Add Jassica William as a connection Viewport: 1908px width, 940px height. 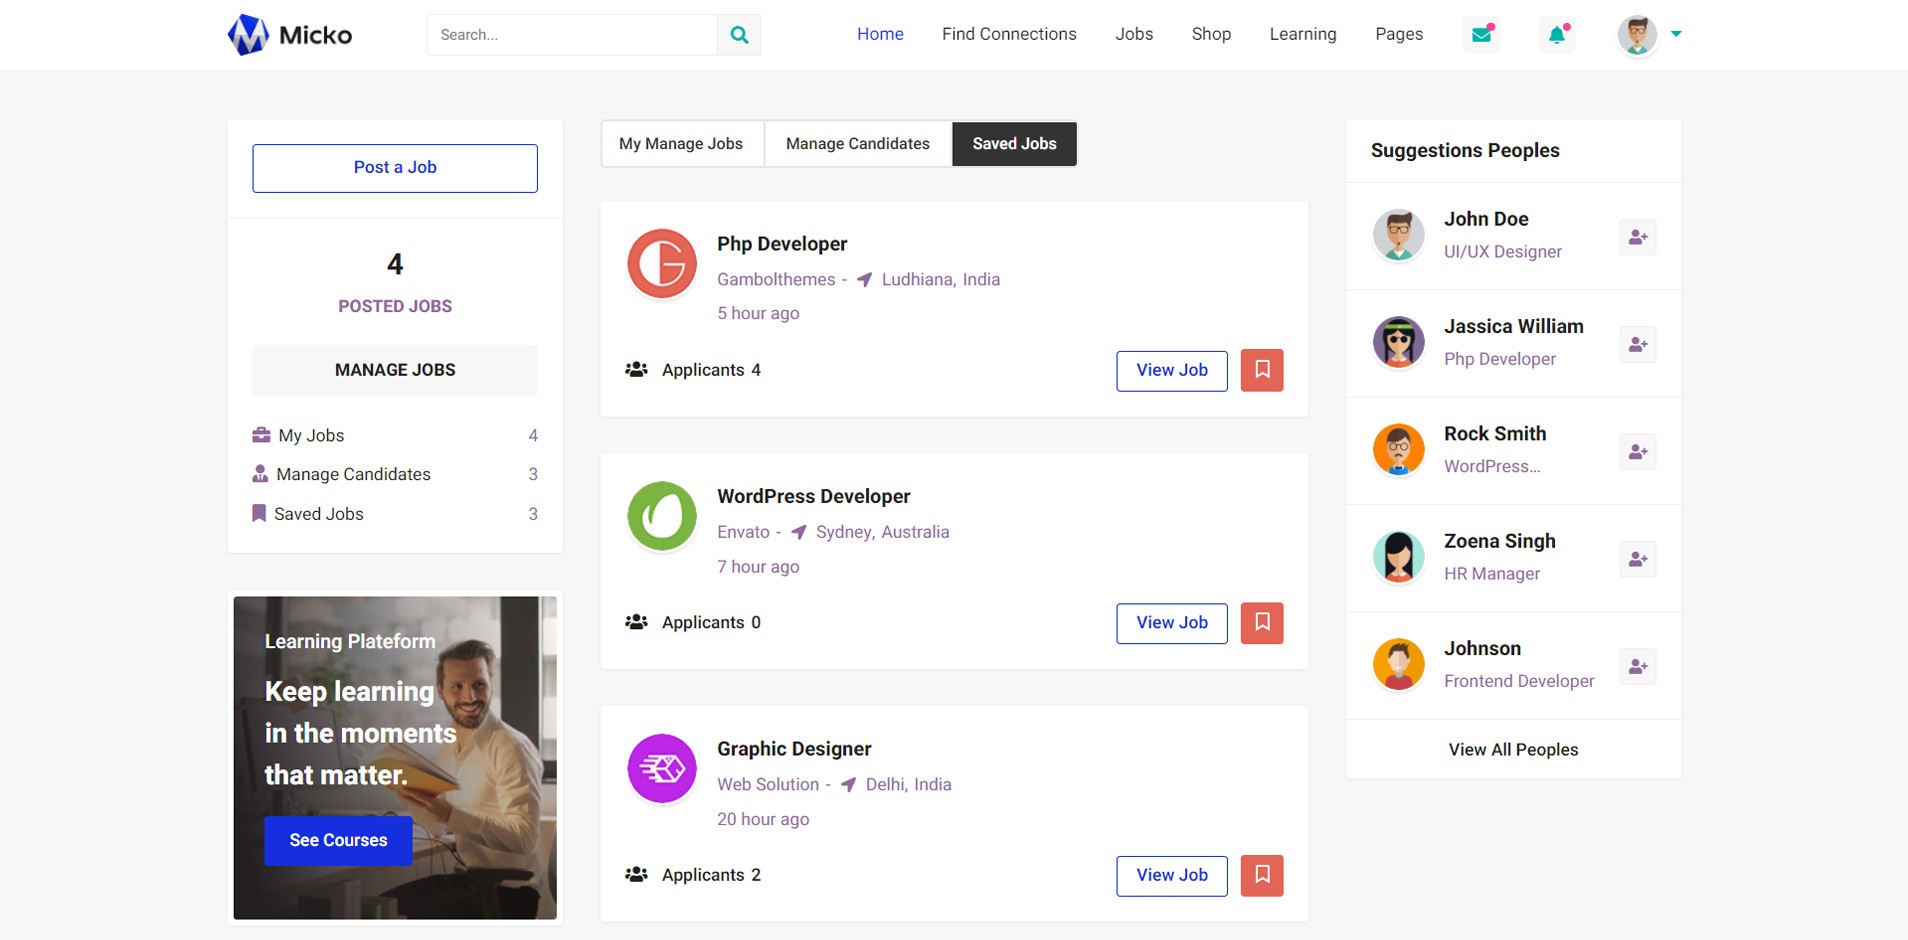click(x=1637, y=345)
